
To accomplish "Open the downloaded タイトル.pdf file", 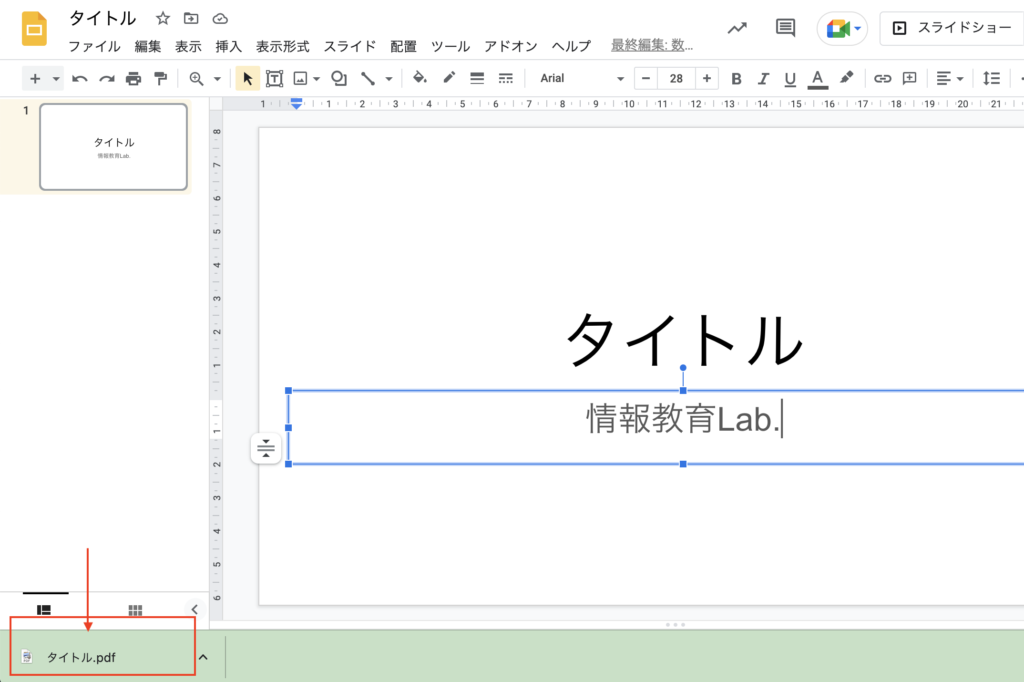I will tap(81, 657).
